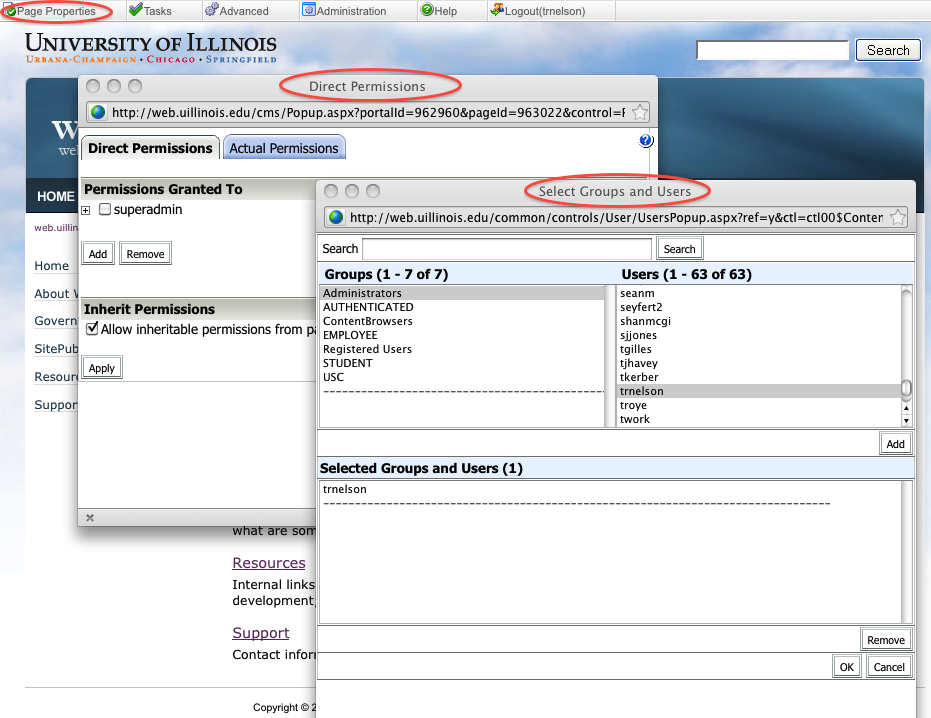Select user sjjones in Users list
This screenshot has width=931, height=718.
759,335
